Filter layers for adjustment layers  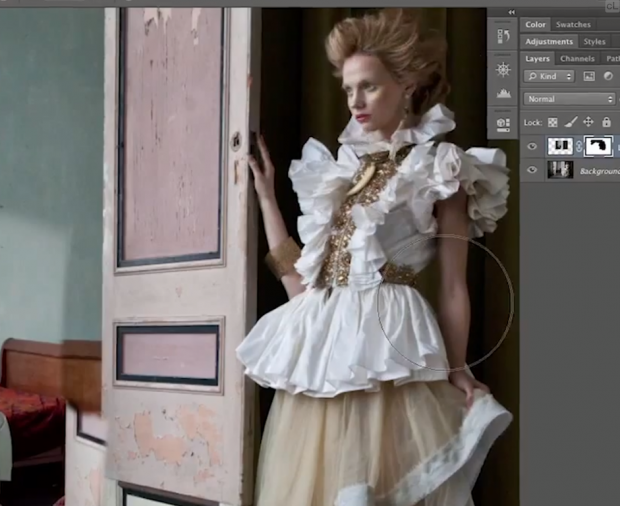coord(608,76)
